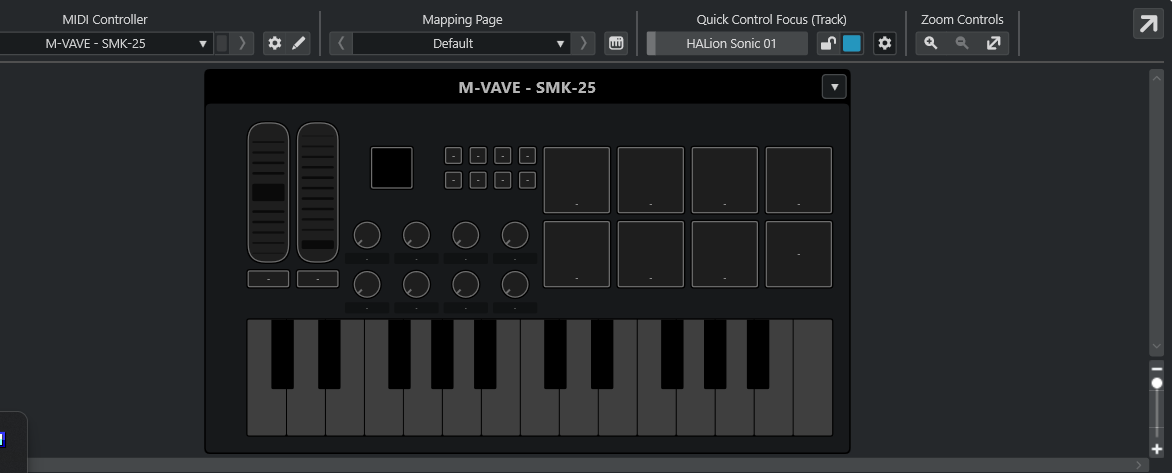Screen dimensions: 1172x473
Task: Select second drum pad in bottom row
Action: (x=650, y=254)
